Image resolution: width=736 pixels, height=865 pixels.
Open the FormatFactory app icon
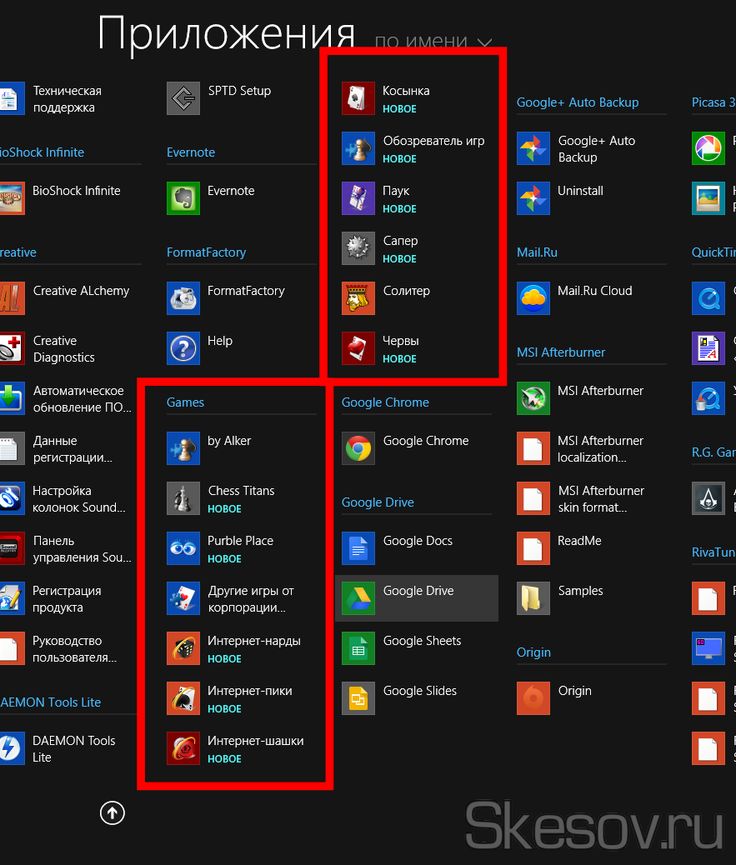[183, 298]
